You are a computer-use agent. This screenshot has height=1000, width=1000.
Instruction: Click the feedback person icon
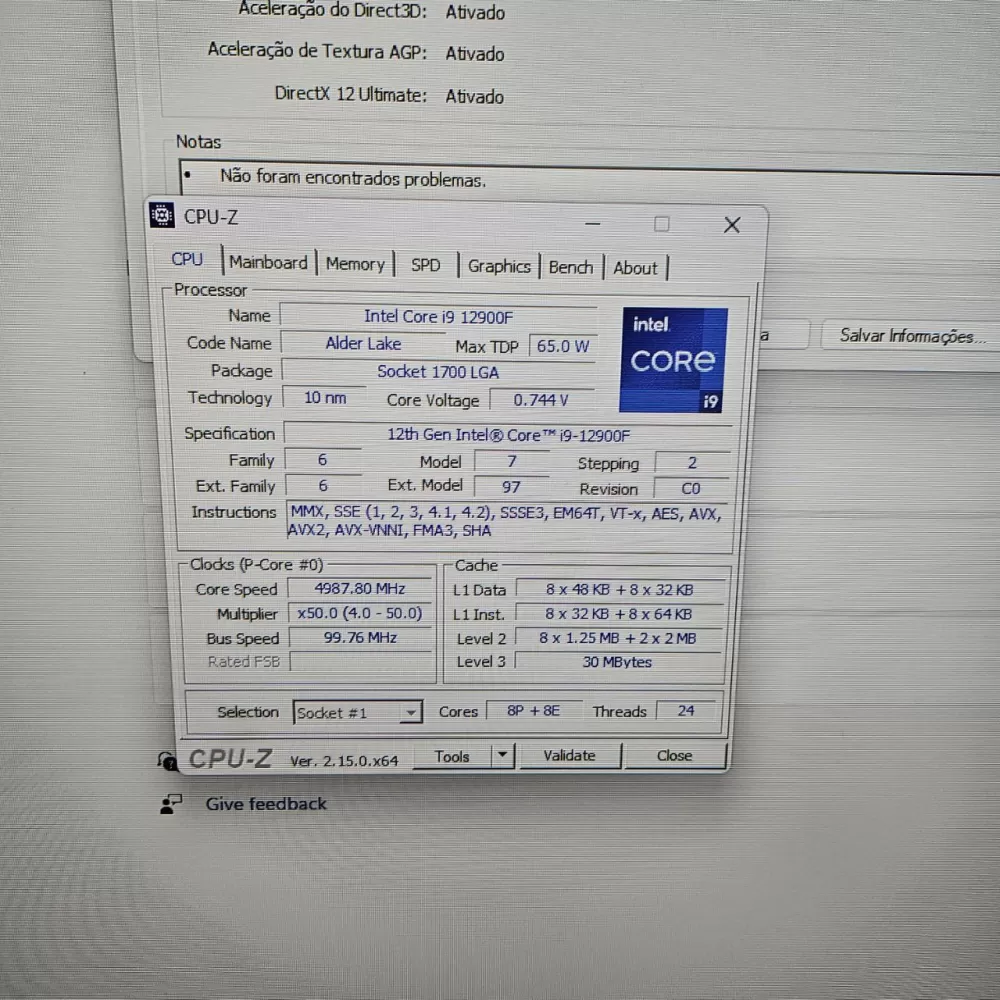pos(170,804)
